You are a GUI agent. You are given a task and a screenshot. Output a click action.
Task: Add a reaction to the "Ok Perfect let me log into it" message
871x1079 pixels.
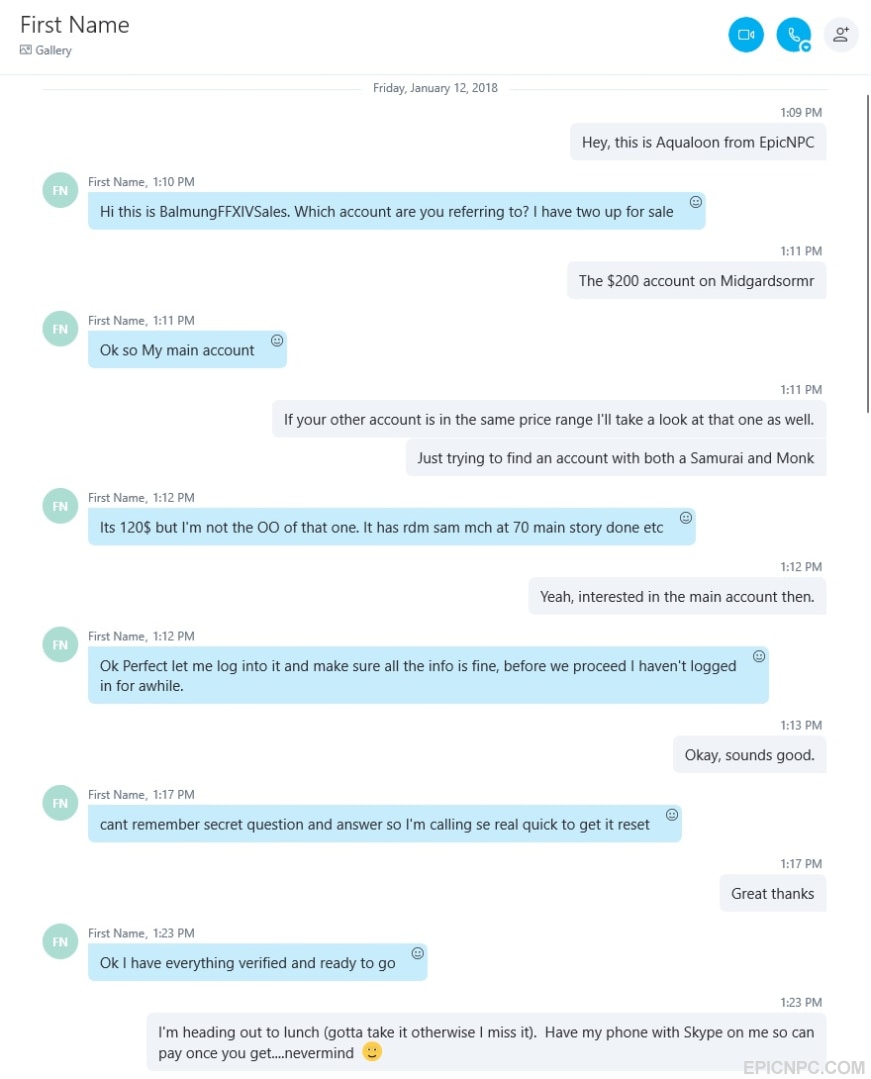(x=758, y=656)
